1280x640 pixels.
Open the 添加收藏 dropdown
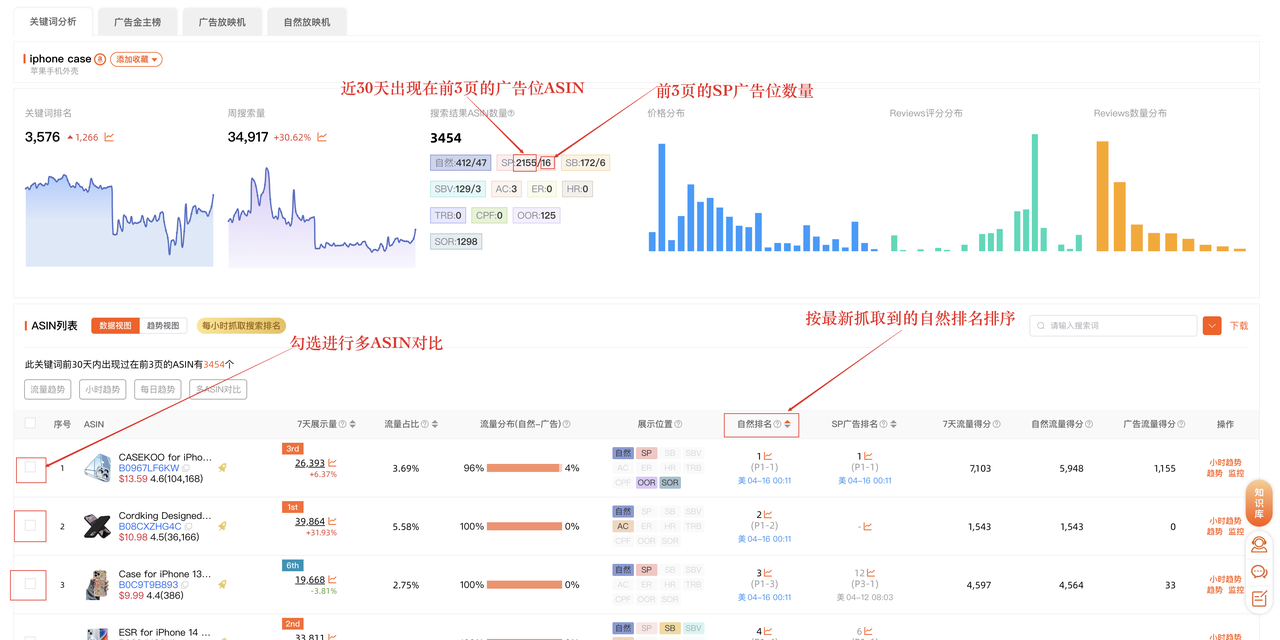[136, 59]
